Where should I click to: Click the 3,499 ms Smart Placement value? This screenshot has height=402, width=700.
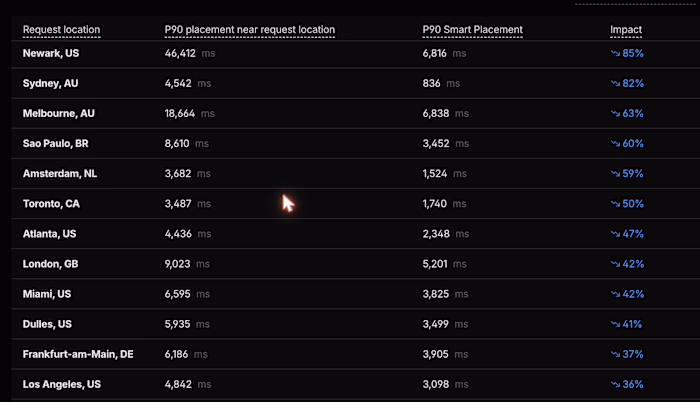pos(445,324)
